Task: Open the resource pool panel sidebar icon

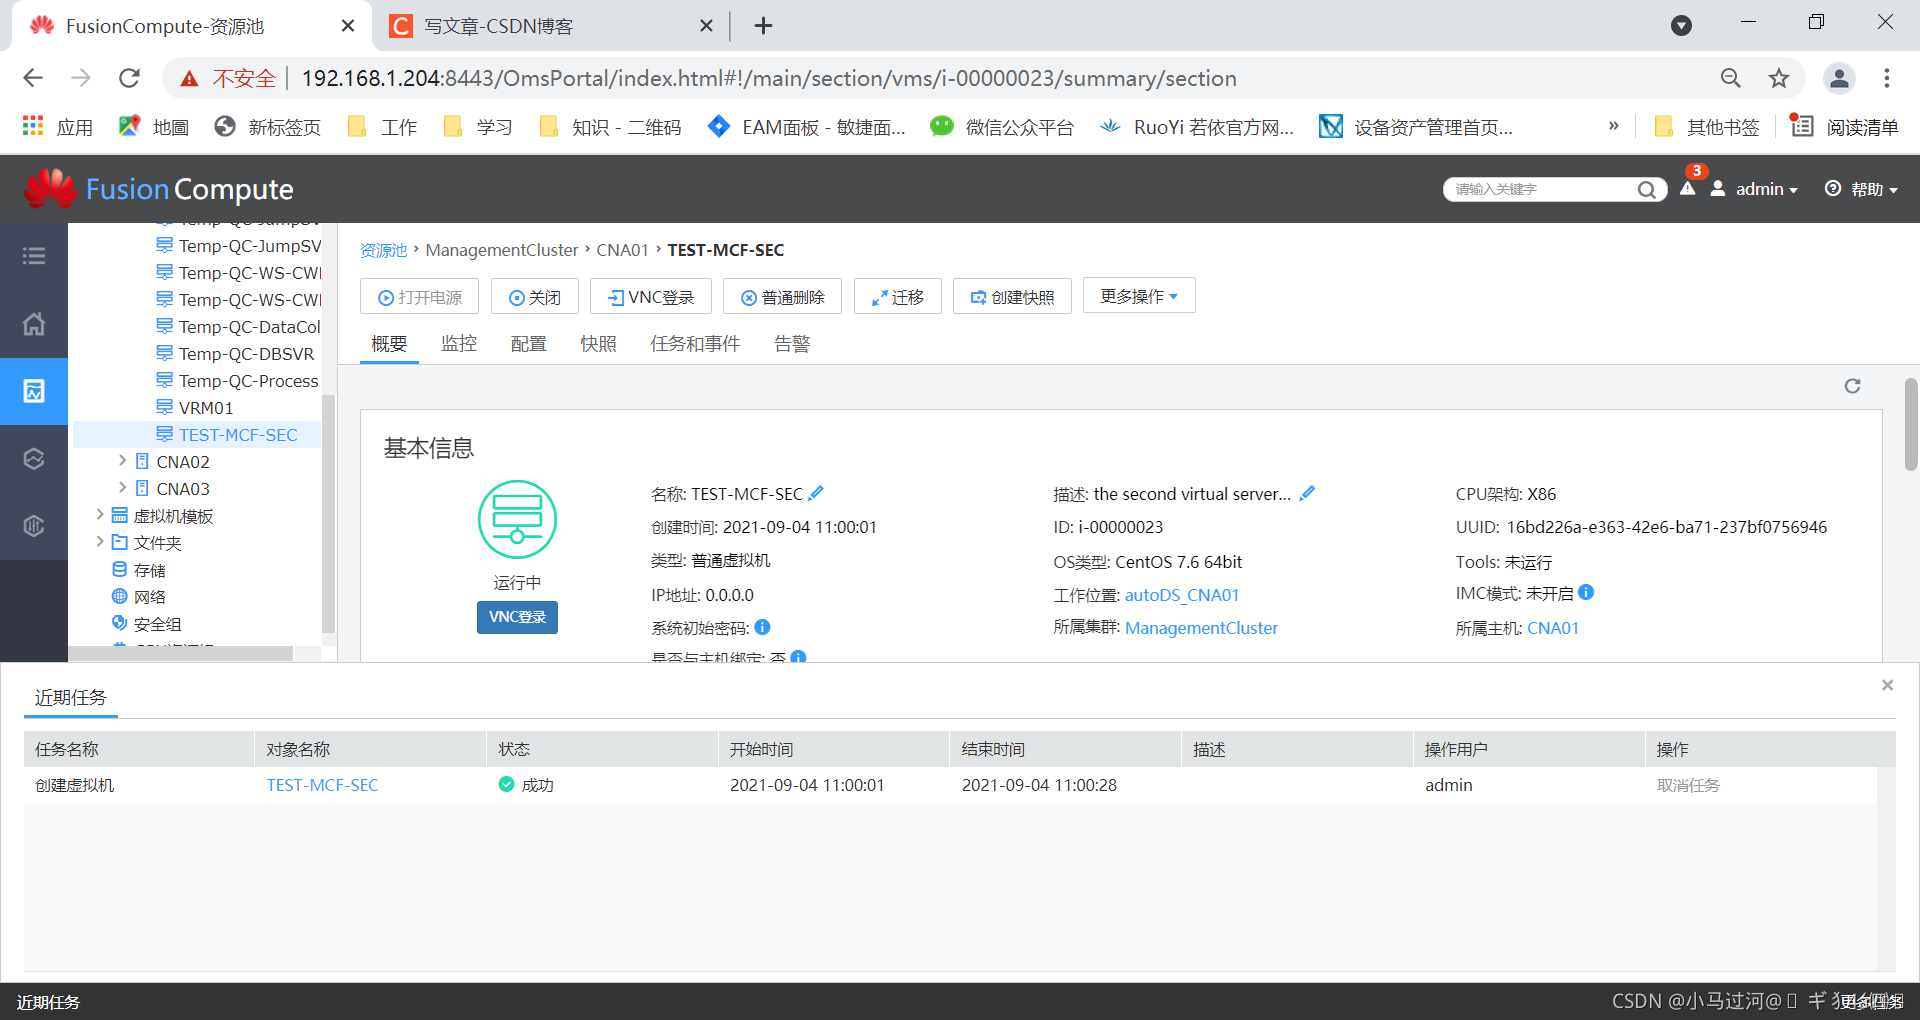Action: pos(34,391)
